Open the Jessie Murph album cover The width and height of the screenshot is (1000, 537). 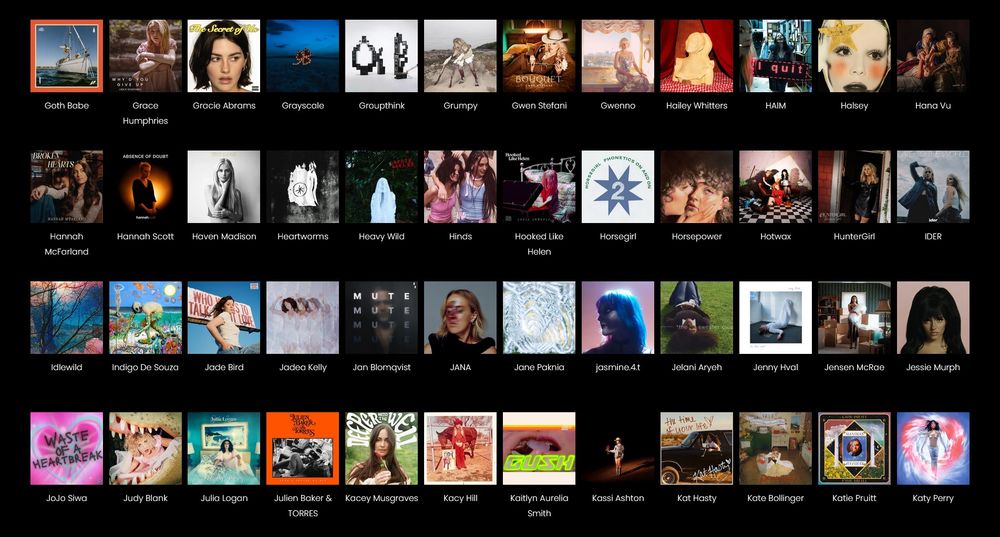933,318
